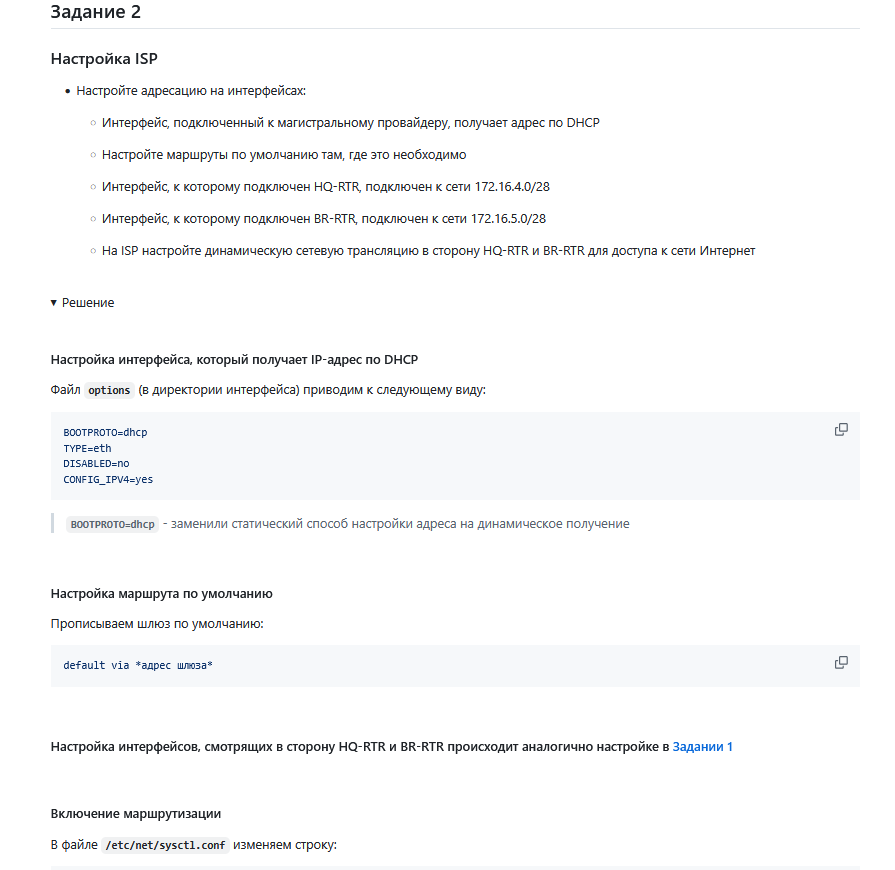Click the TYPE=eth line in the code block
The width and height of the screenshot is (895, 870).
pos(87,448)
